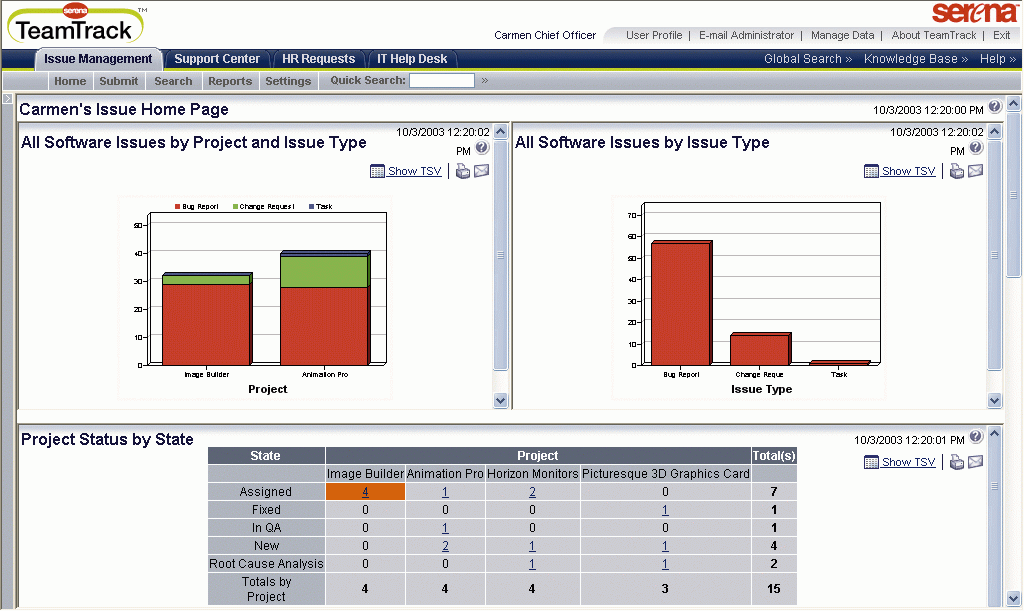This screenshot has width=1024, height=611.
Task: Email the Project and Issue Type report
Action: (x=481, y=171)
